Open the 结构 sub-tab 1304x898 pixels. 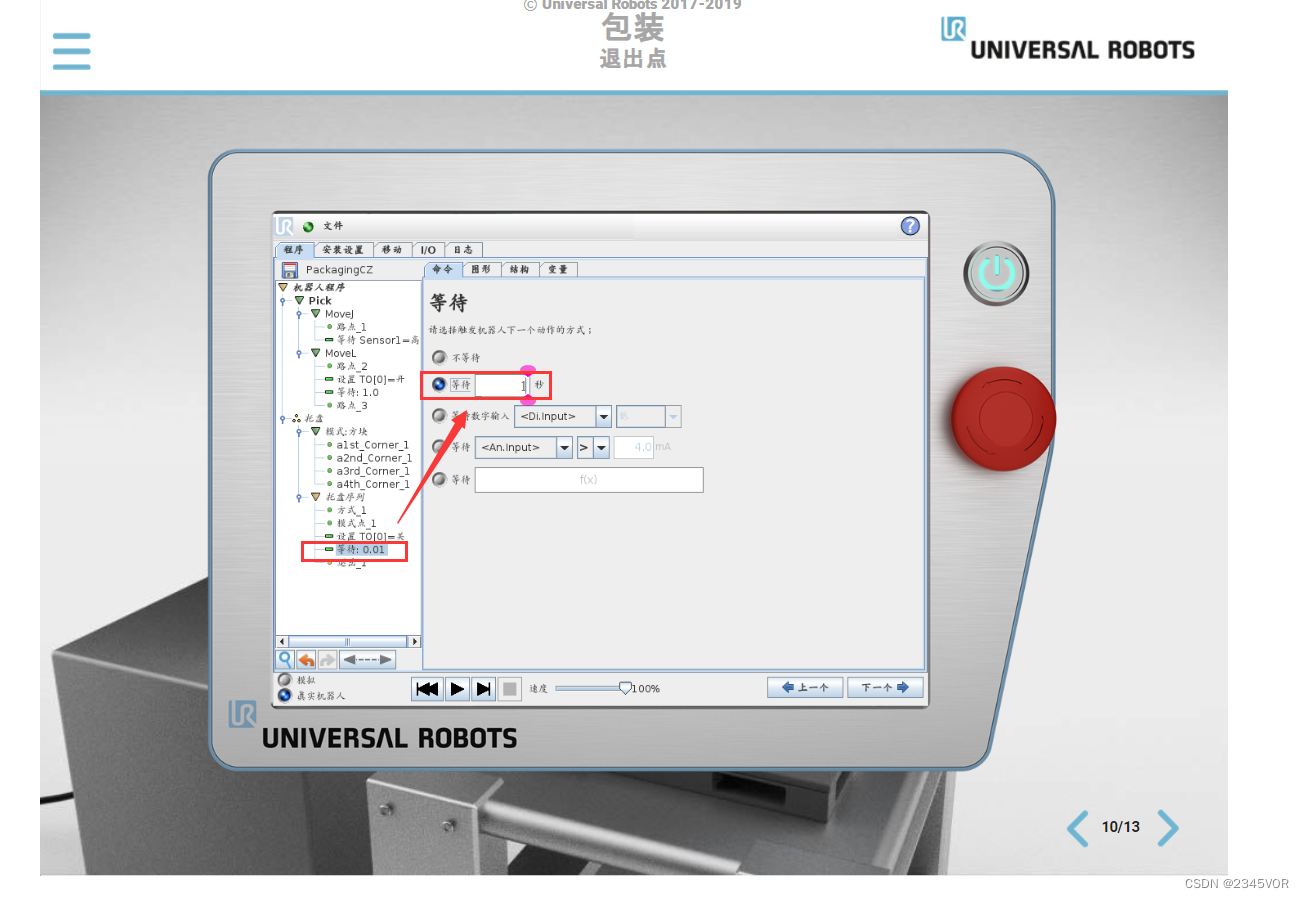pos(520,269)
